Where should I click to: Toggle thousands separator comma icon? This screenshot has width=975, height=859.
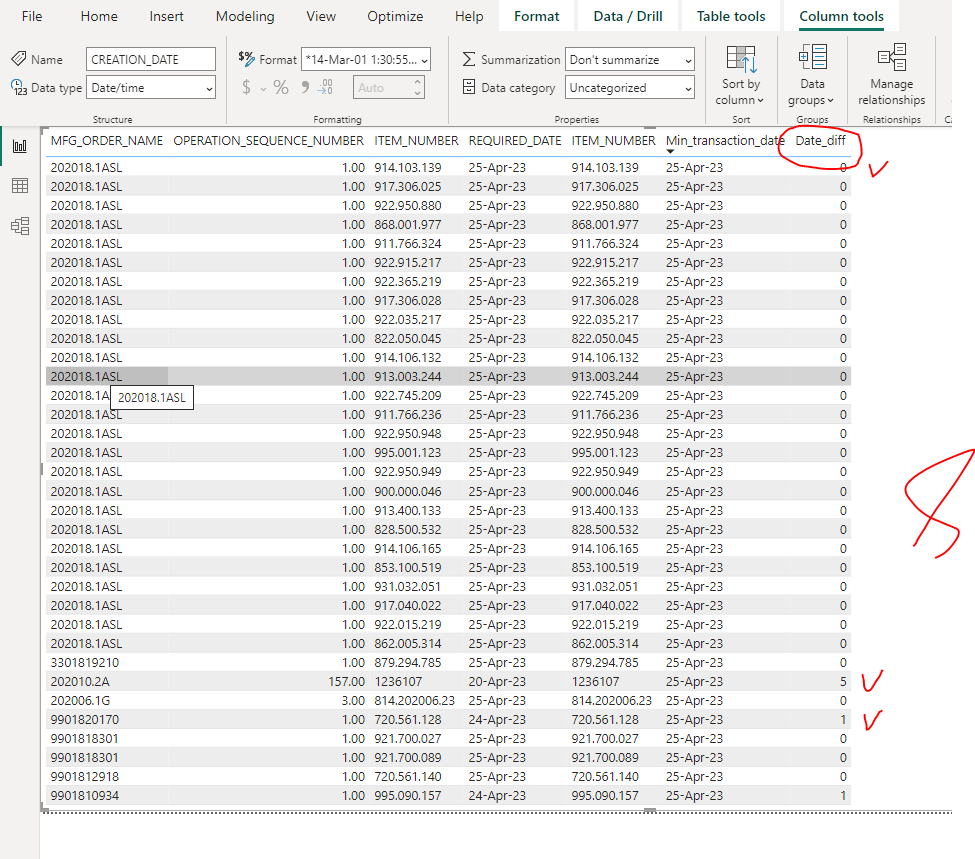[305, 87]
